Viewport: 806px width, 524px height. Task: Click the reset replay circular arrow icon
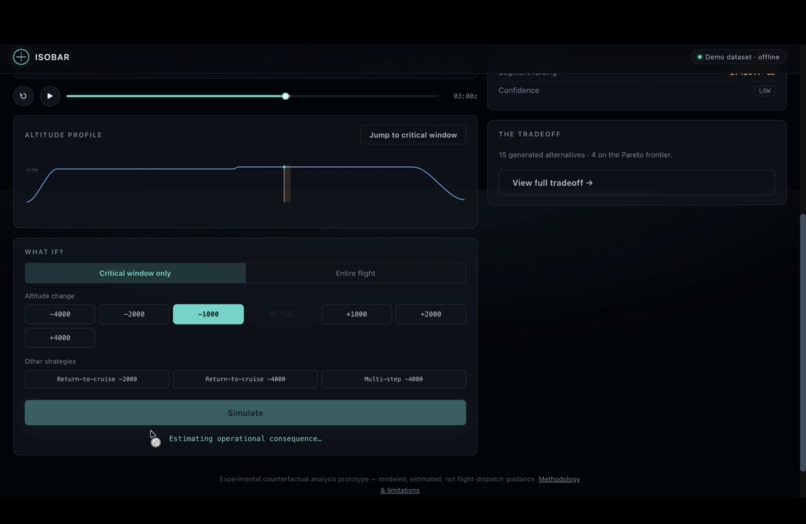[x=23, y=96]
